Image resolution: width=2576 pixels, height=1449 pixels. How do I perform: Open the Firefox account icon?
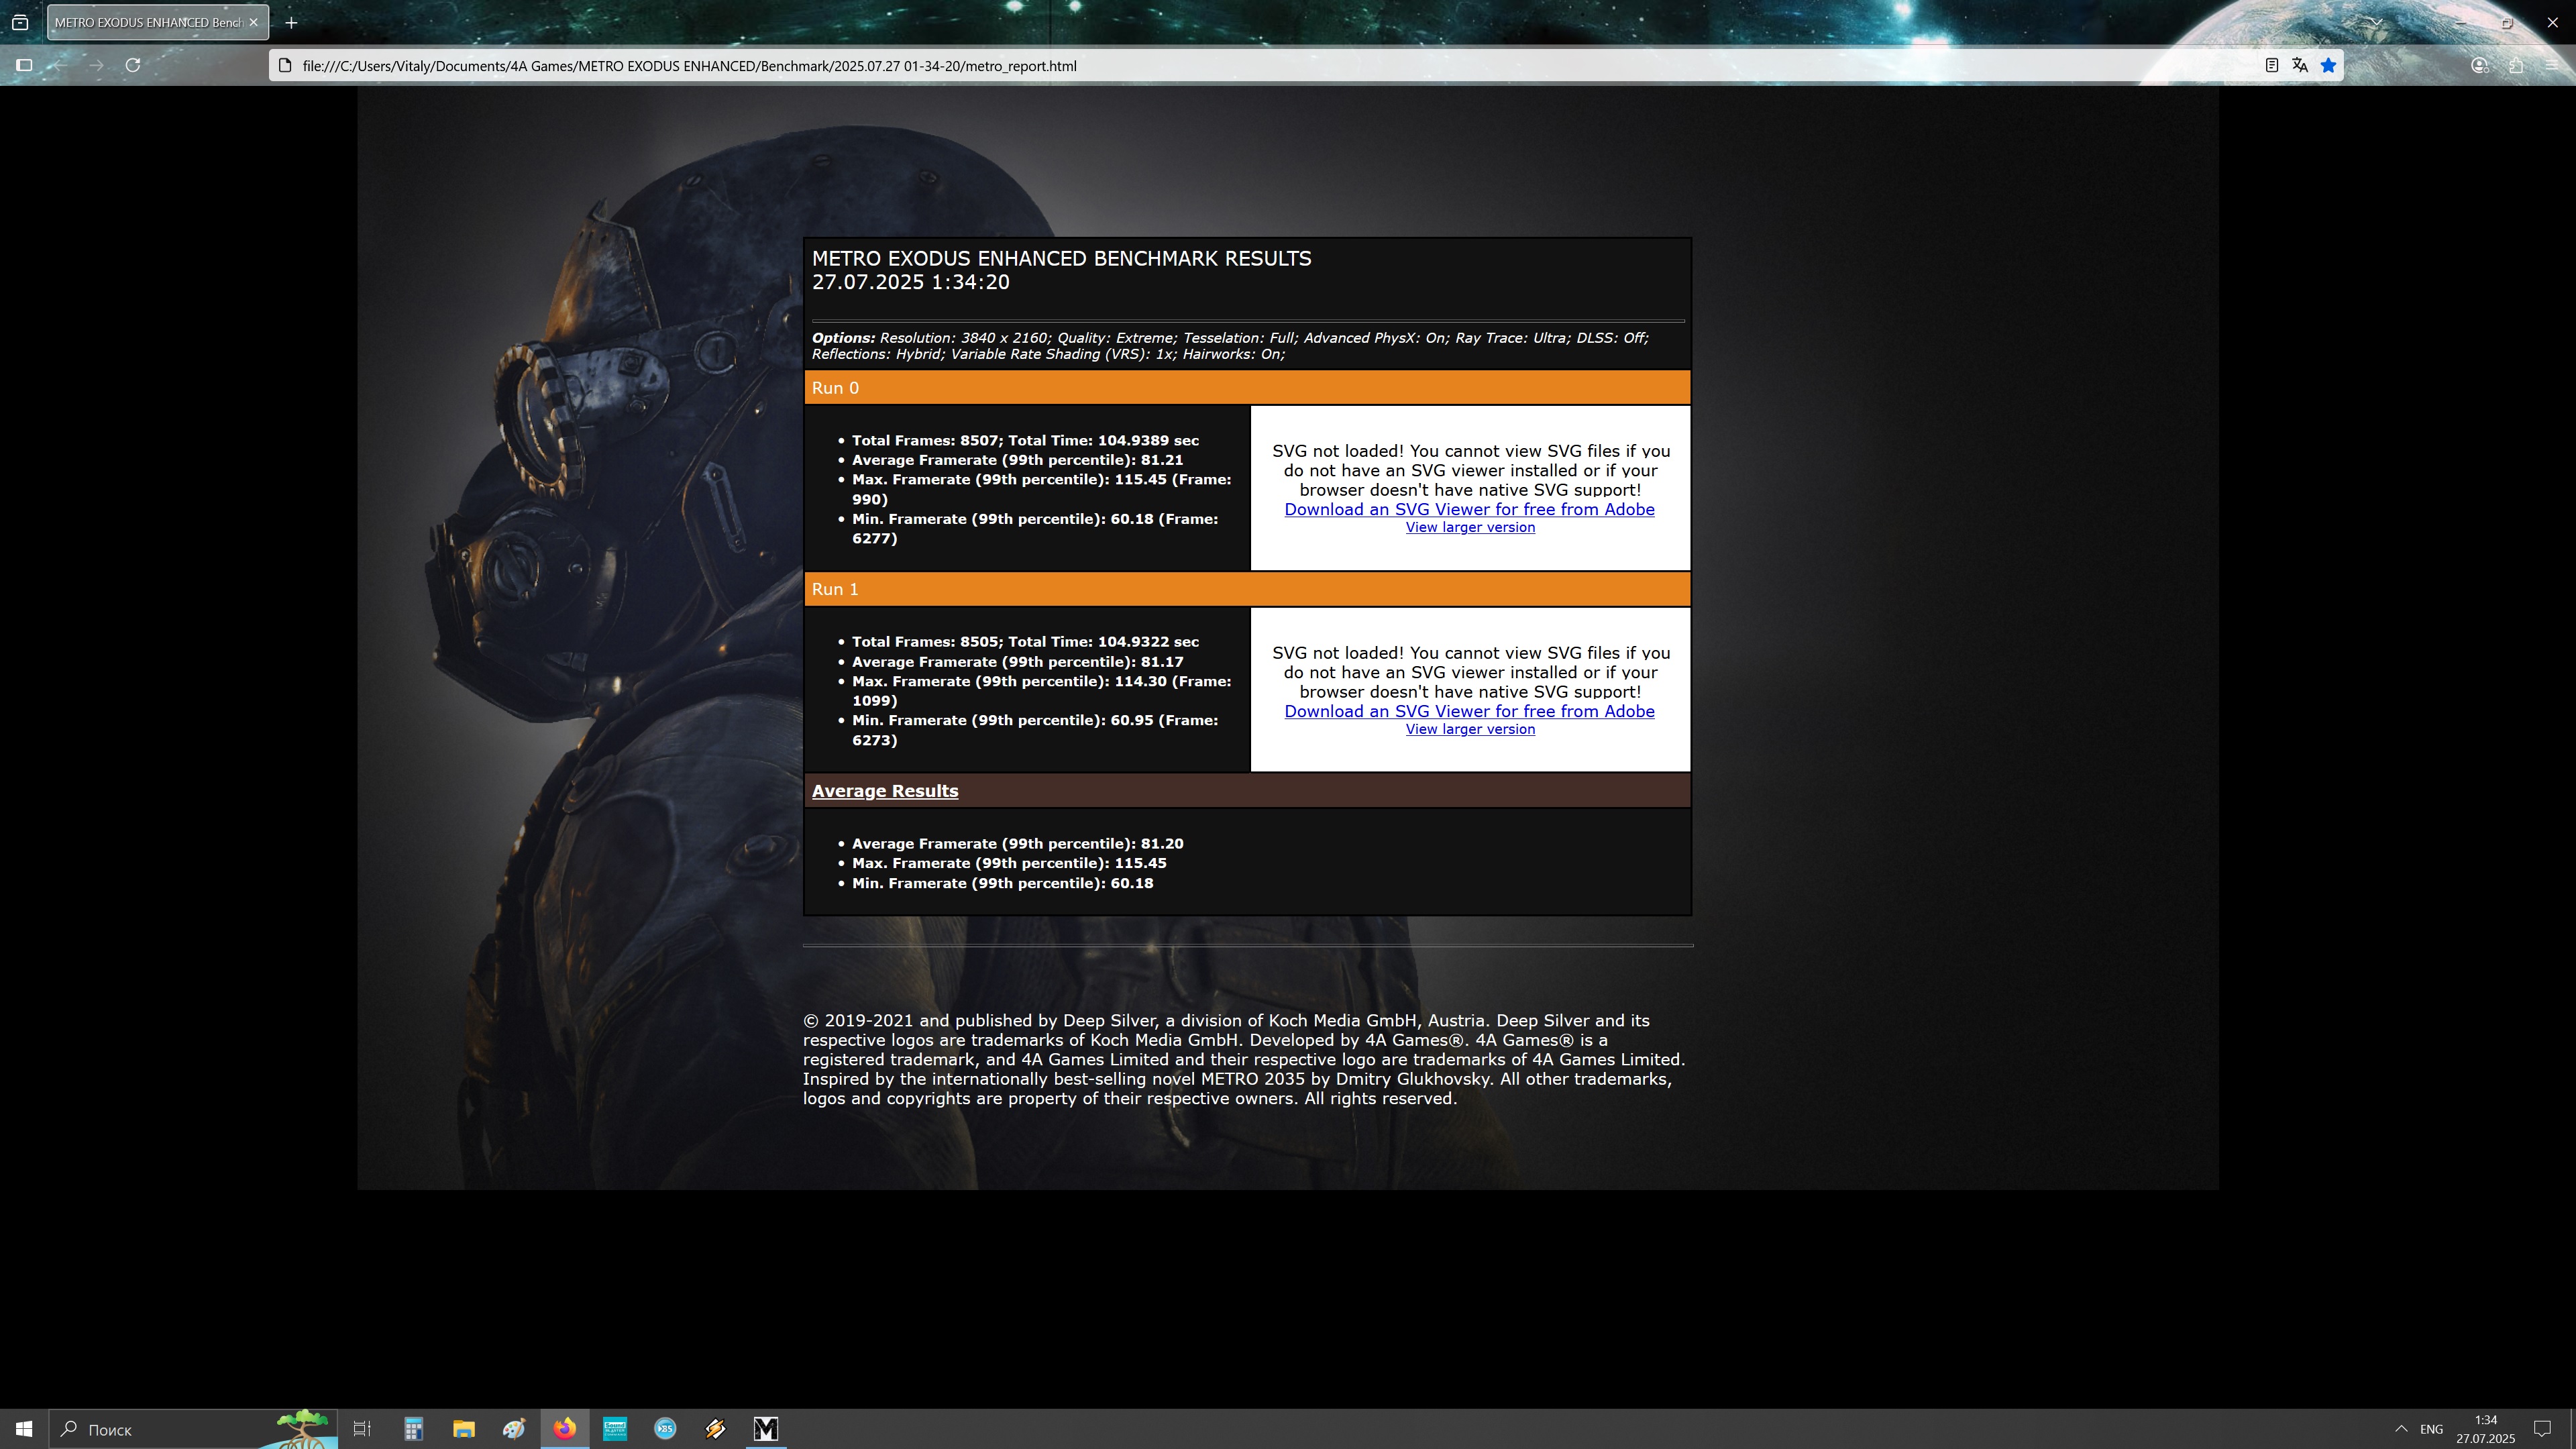pyautogui.click(x=2479, y=65)
